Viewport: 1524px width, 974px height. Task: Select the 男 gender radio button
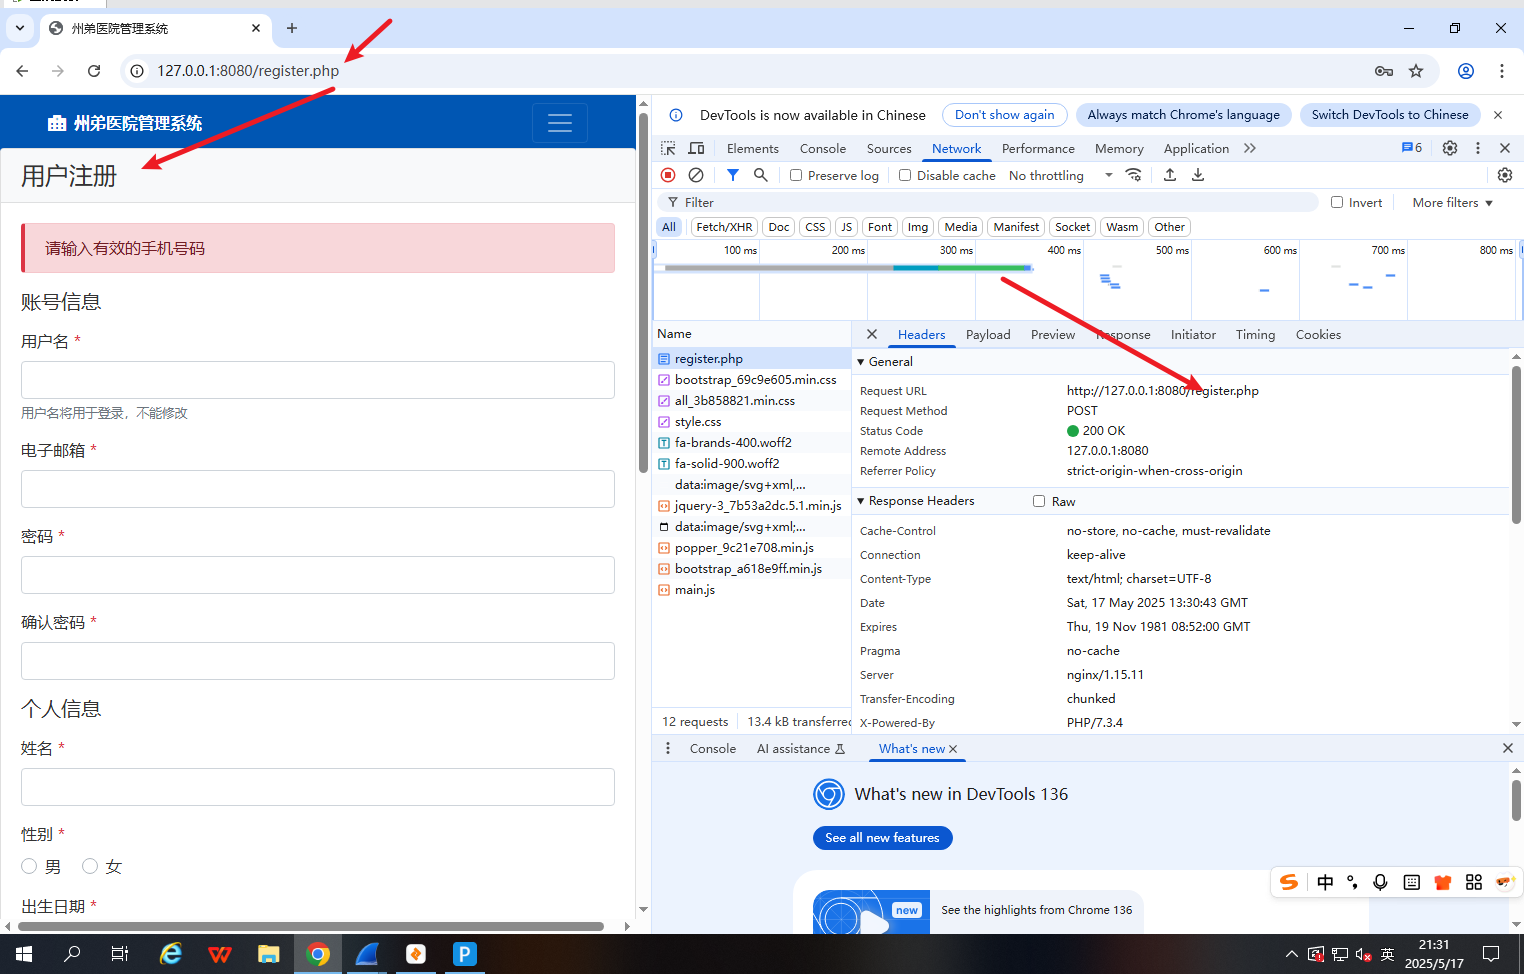point(29,866)
